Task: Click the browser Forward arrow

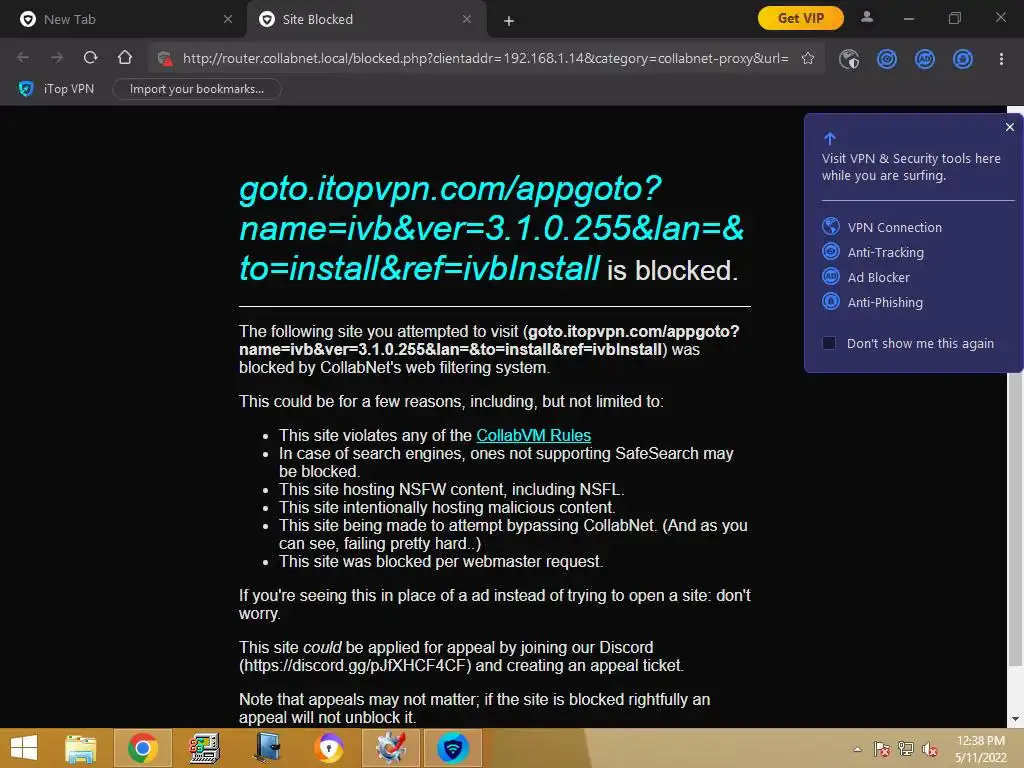Action: tap(57, 58)
